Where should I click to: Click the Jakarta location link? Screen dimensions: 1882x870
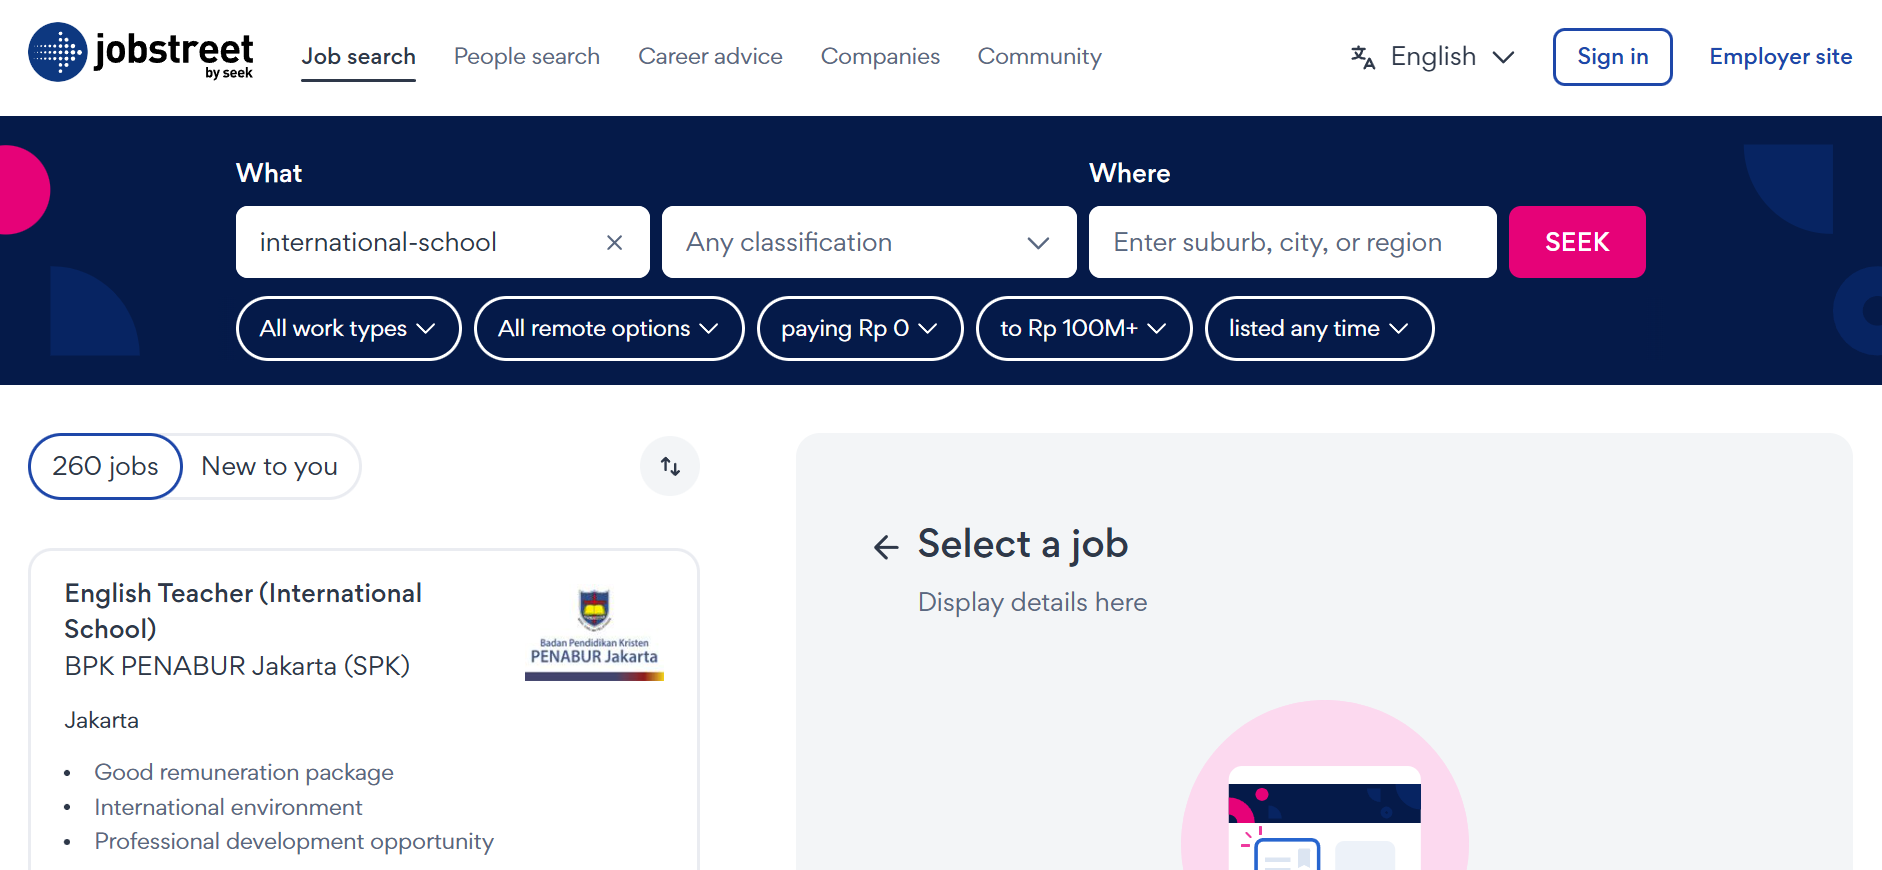102,720
